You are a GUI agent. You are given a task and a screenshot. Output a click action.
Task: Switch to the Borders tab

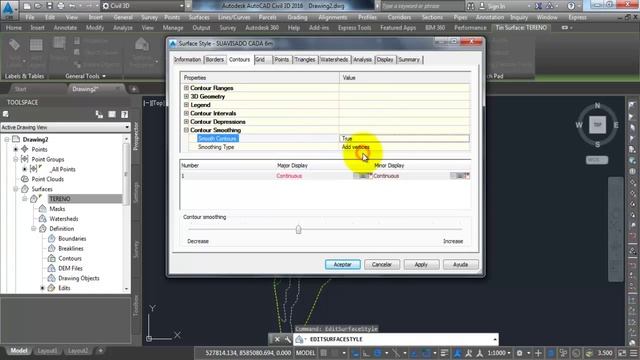[215, 60]
